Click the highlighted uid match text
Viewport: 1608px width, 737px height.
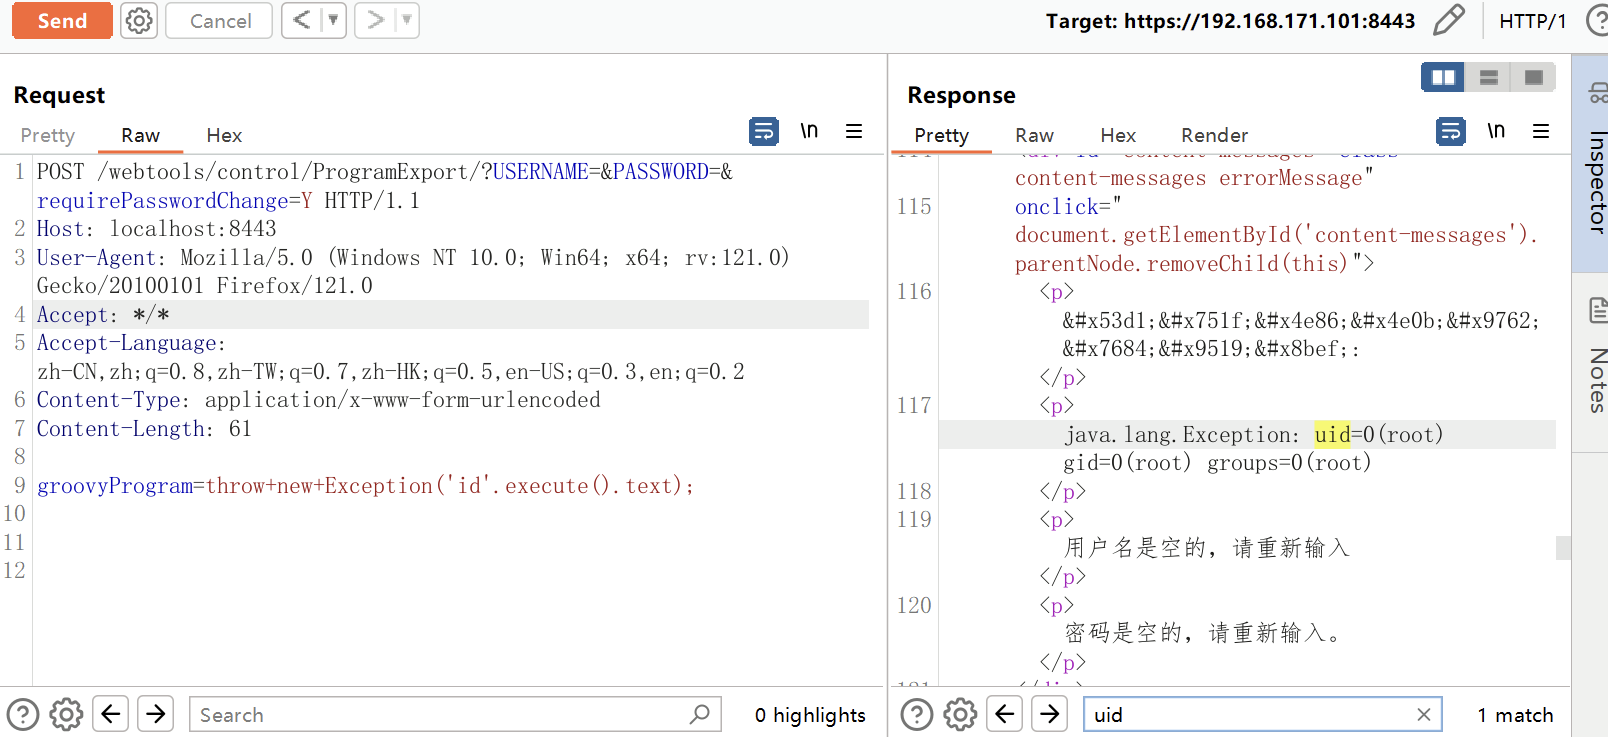point(1332,434)
